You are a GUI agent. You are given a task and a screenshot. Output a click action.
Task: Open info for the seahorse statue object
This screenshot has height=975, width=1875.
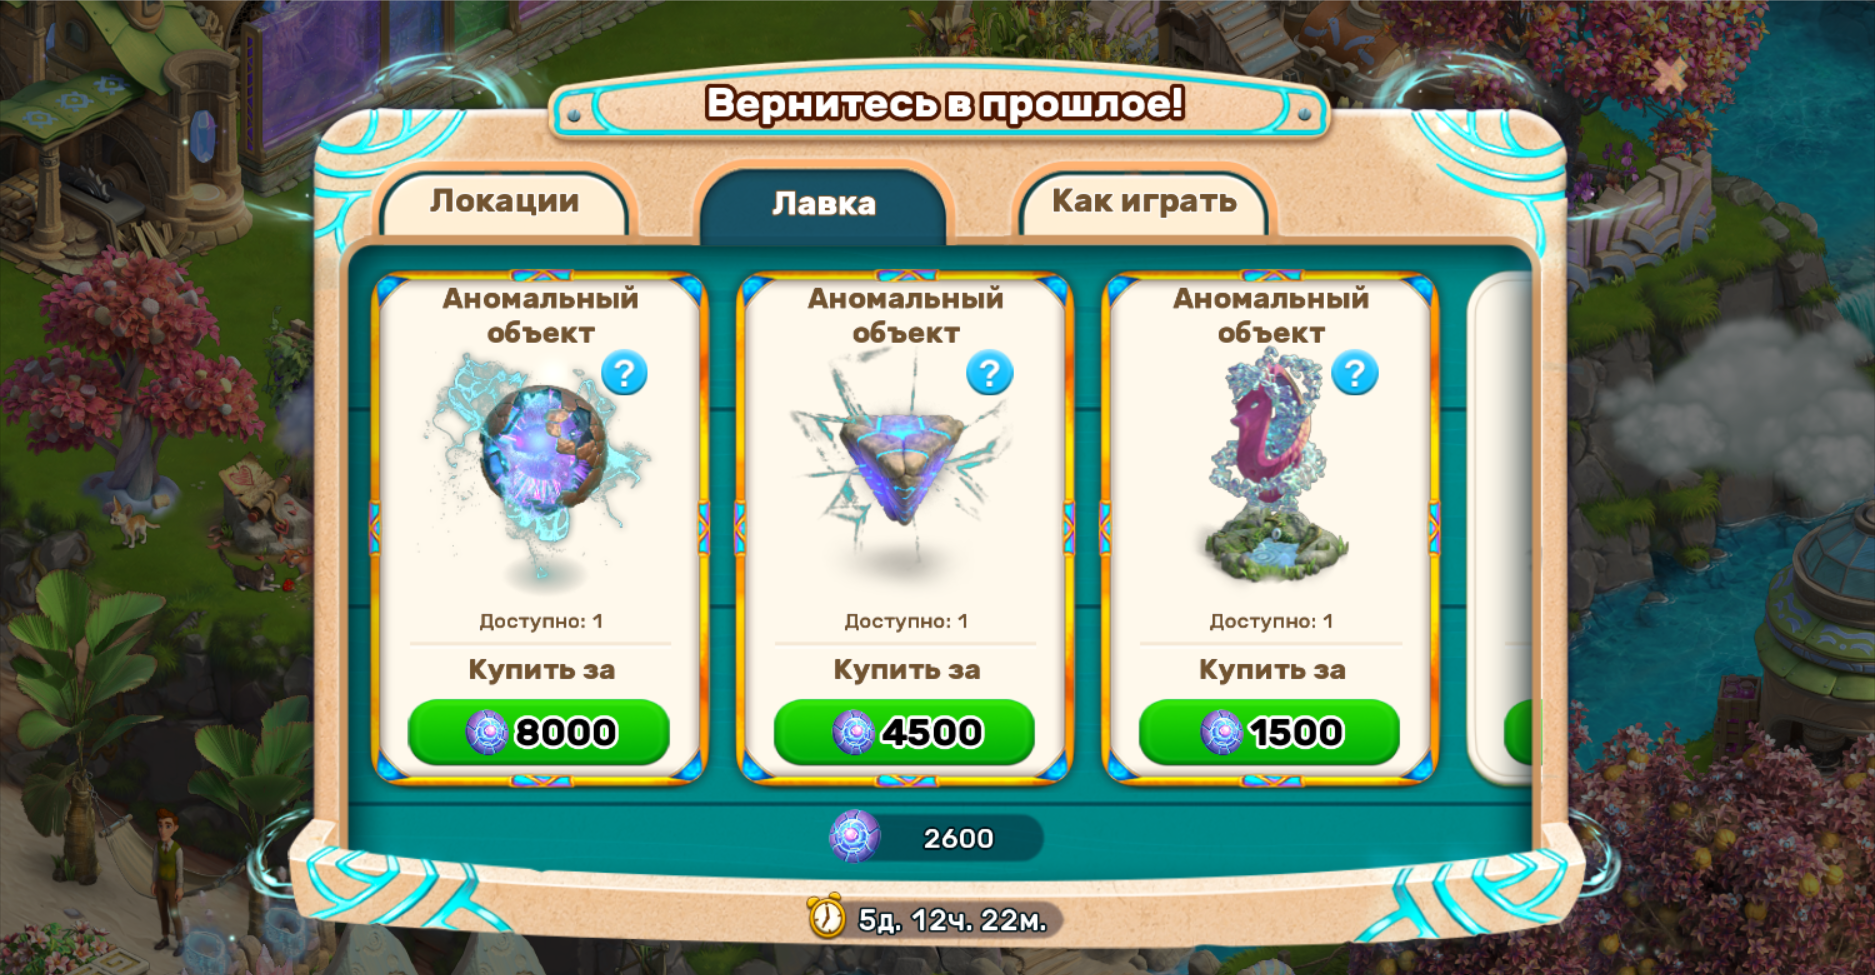[x=1354, y=373]
